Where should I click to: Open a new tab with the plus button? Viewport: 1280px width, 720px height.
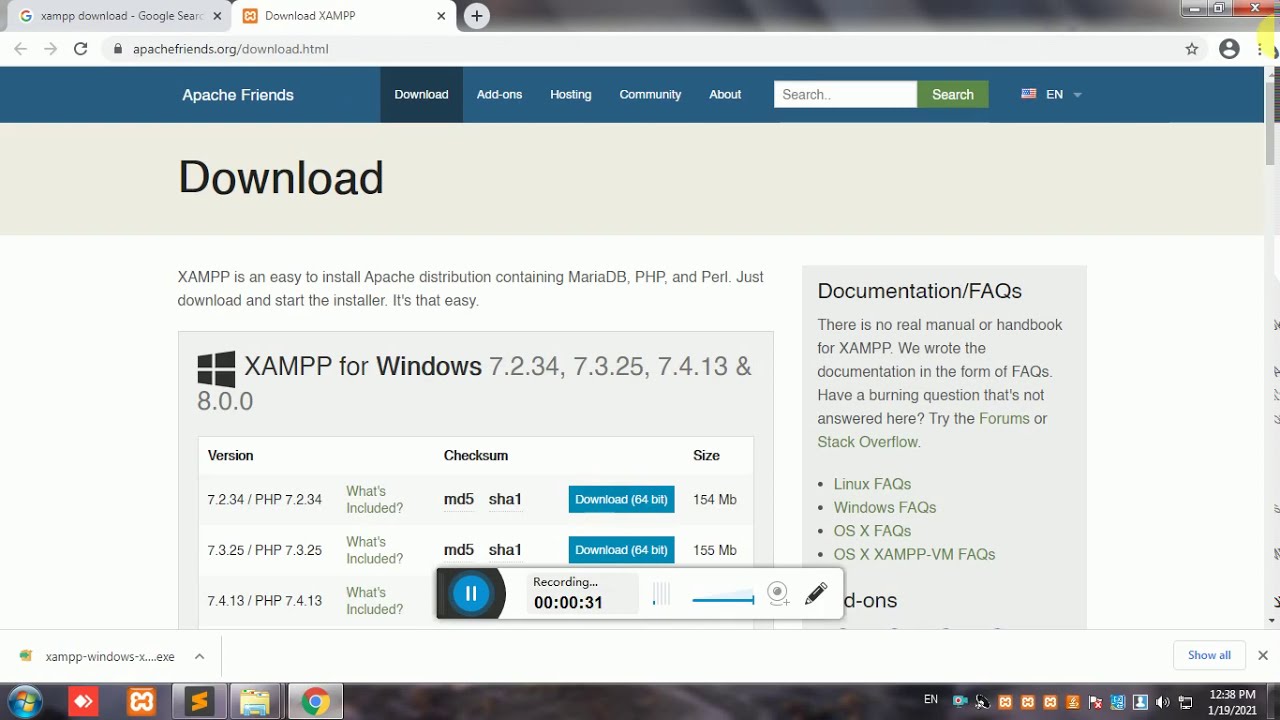coord(477,16)
